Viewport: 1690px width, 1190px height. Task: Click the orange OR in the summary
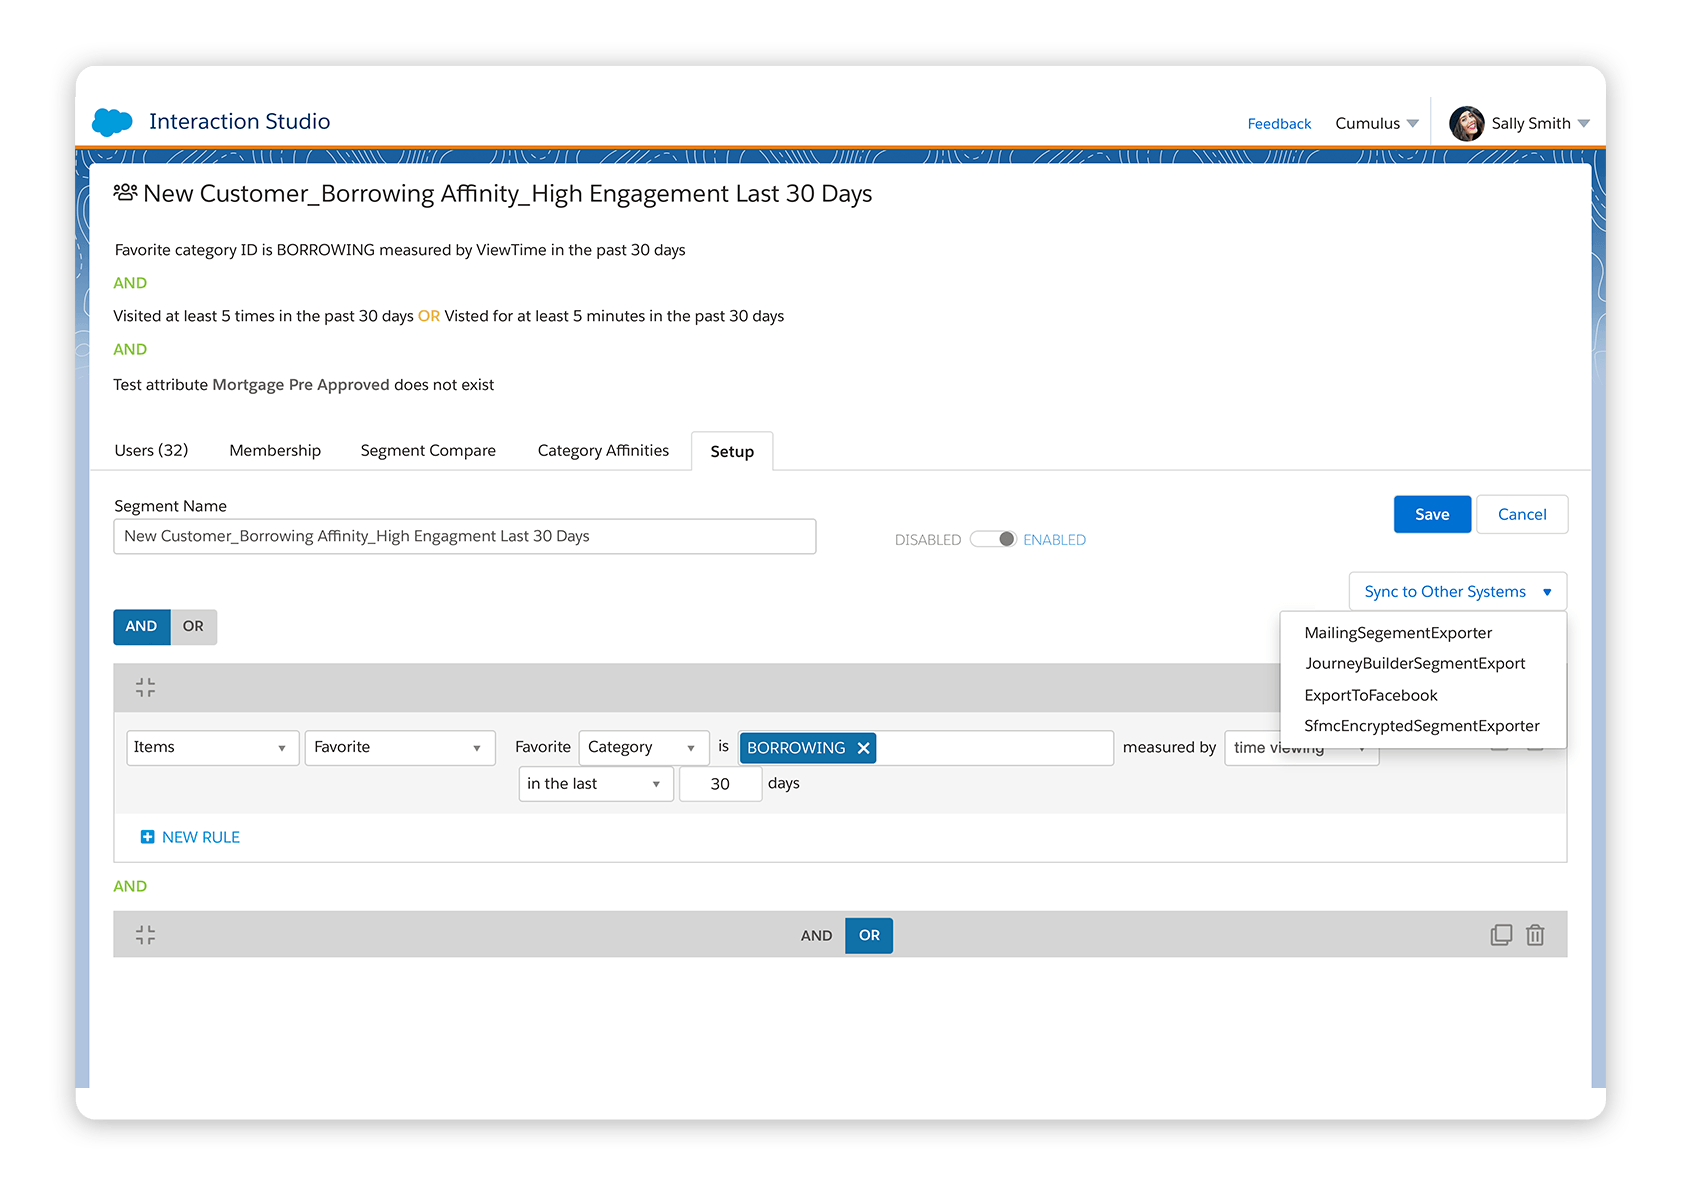[x=429, y=316]
